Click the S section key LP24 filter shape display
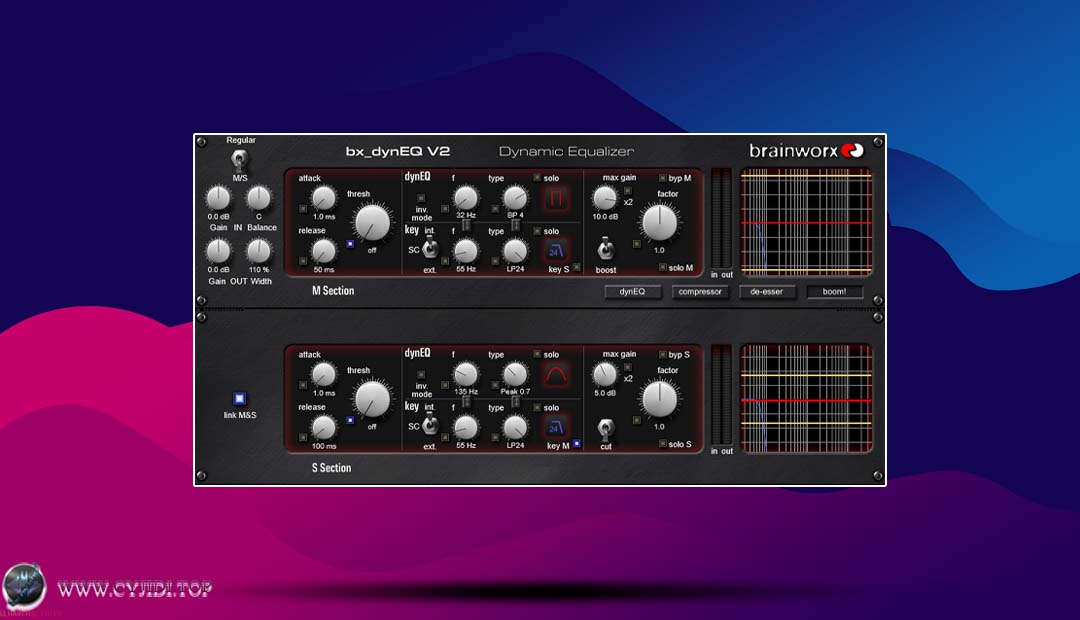This screenshot has height=620, width=1080. [x=557, y=428]
